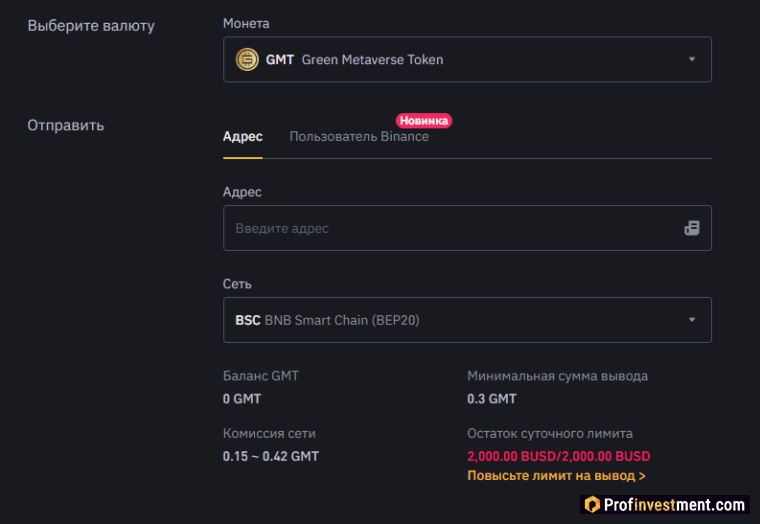Switch to the Пользователь Binance tab
Image resolution: width=760 pixels, height=524 pixels.
point(359,137)
